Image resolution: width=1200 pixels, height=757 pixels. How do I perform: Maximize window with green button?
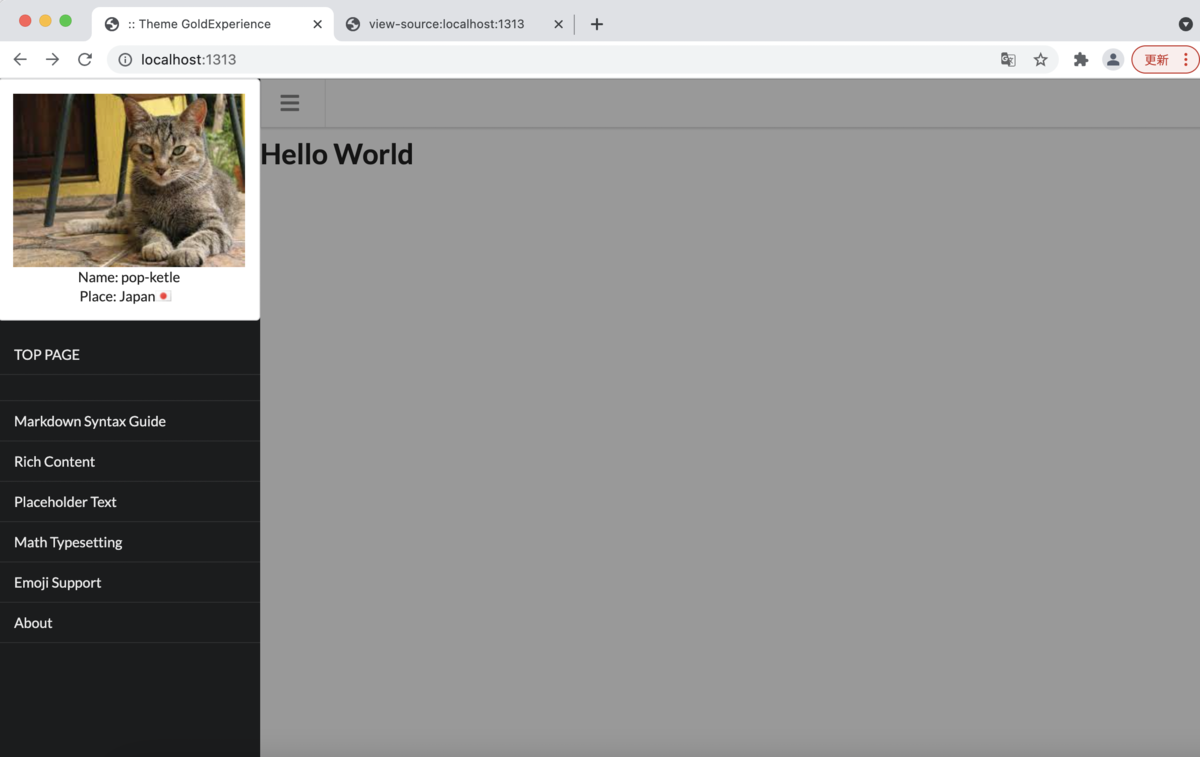pyautogui.click(x=65, y=21)
